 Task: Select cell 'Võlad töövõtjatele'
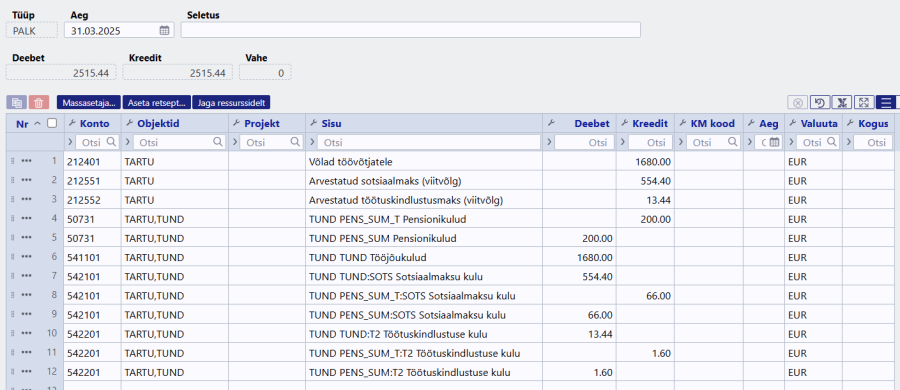coord(424,161)
